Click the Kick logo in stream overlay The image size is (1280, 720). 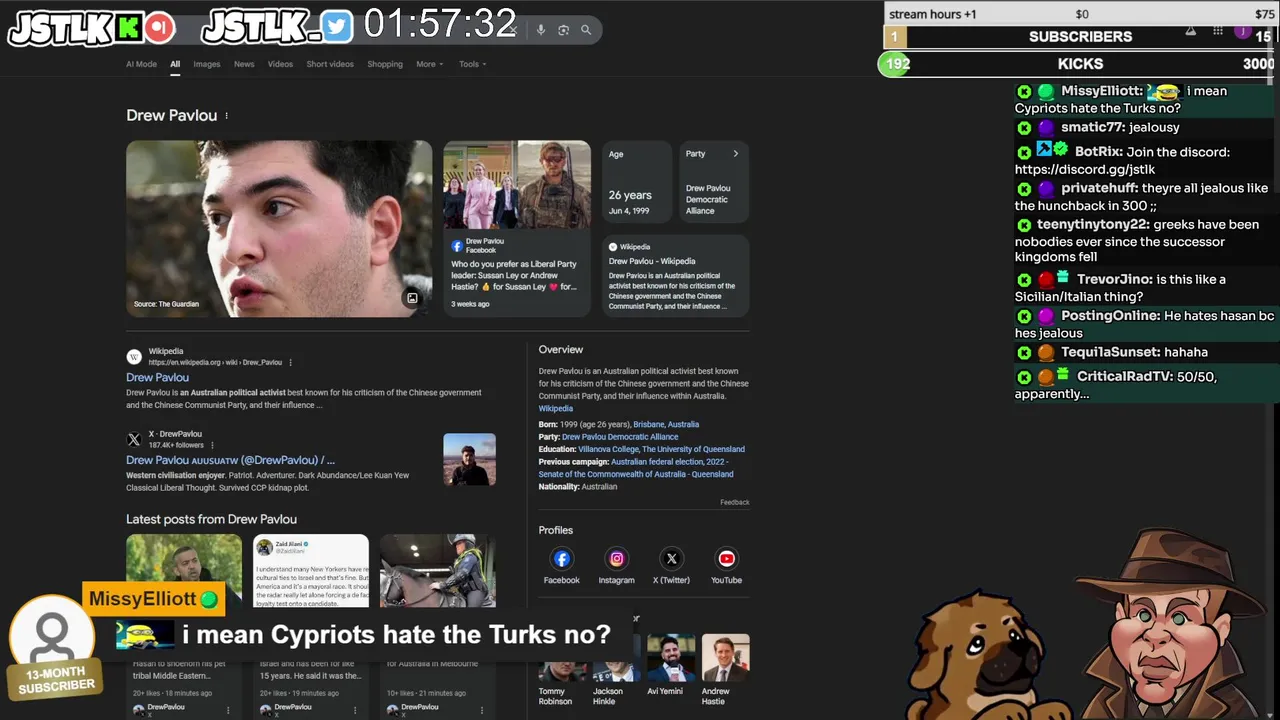point(128,28)
